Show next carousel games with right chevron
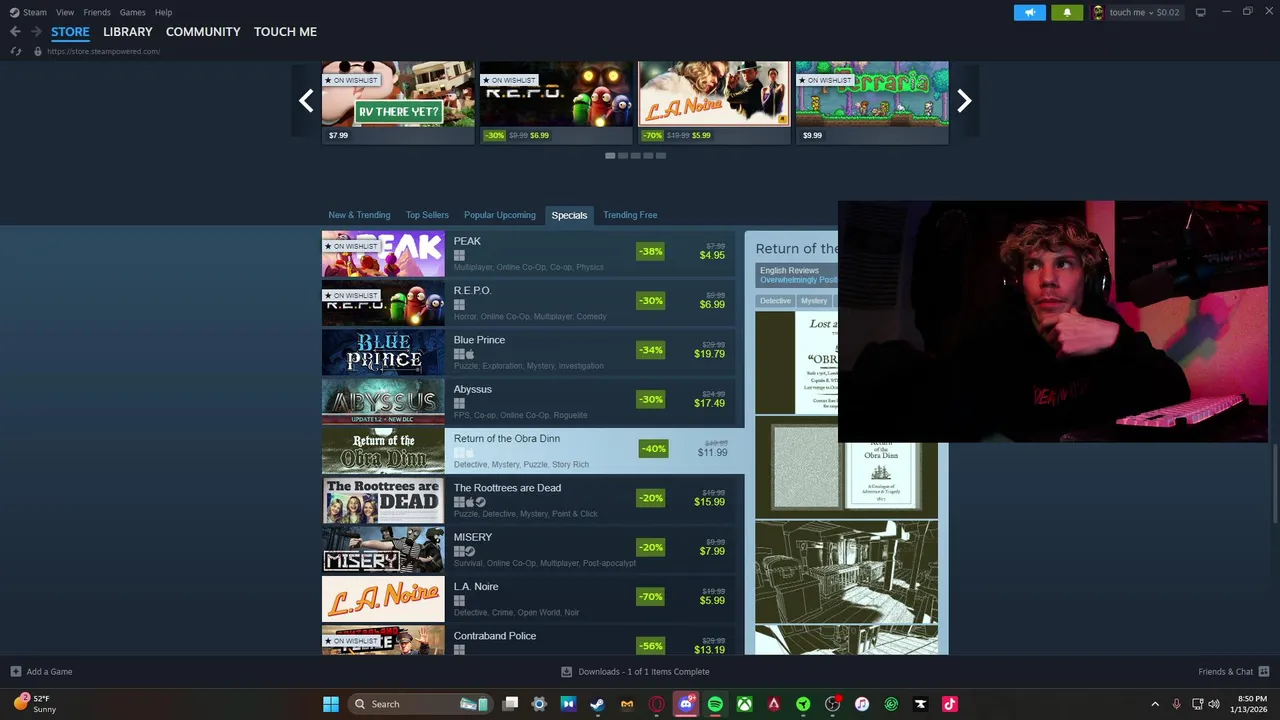 [964, 100]
